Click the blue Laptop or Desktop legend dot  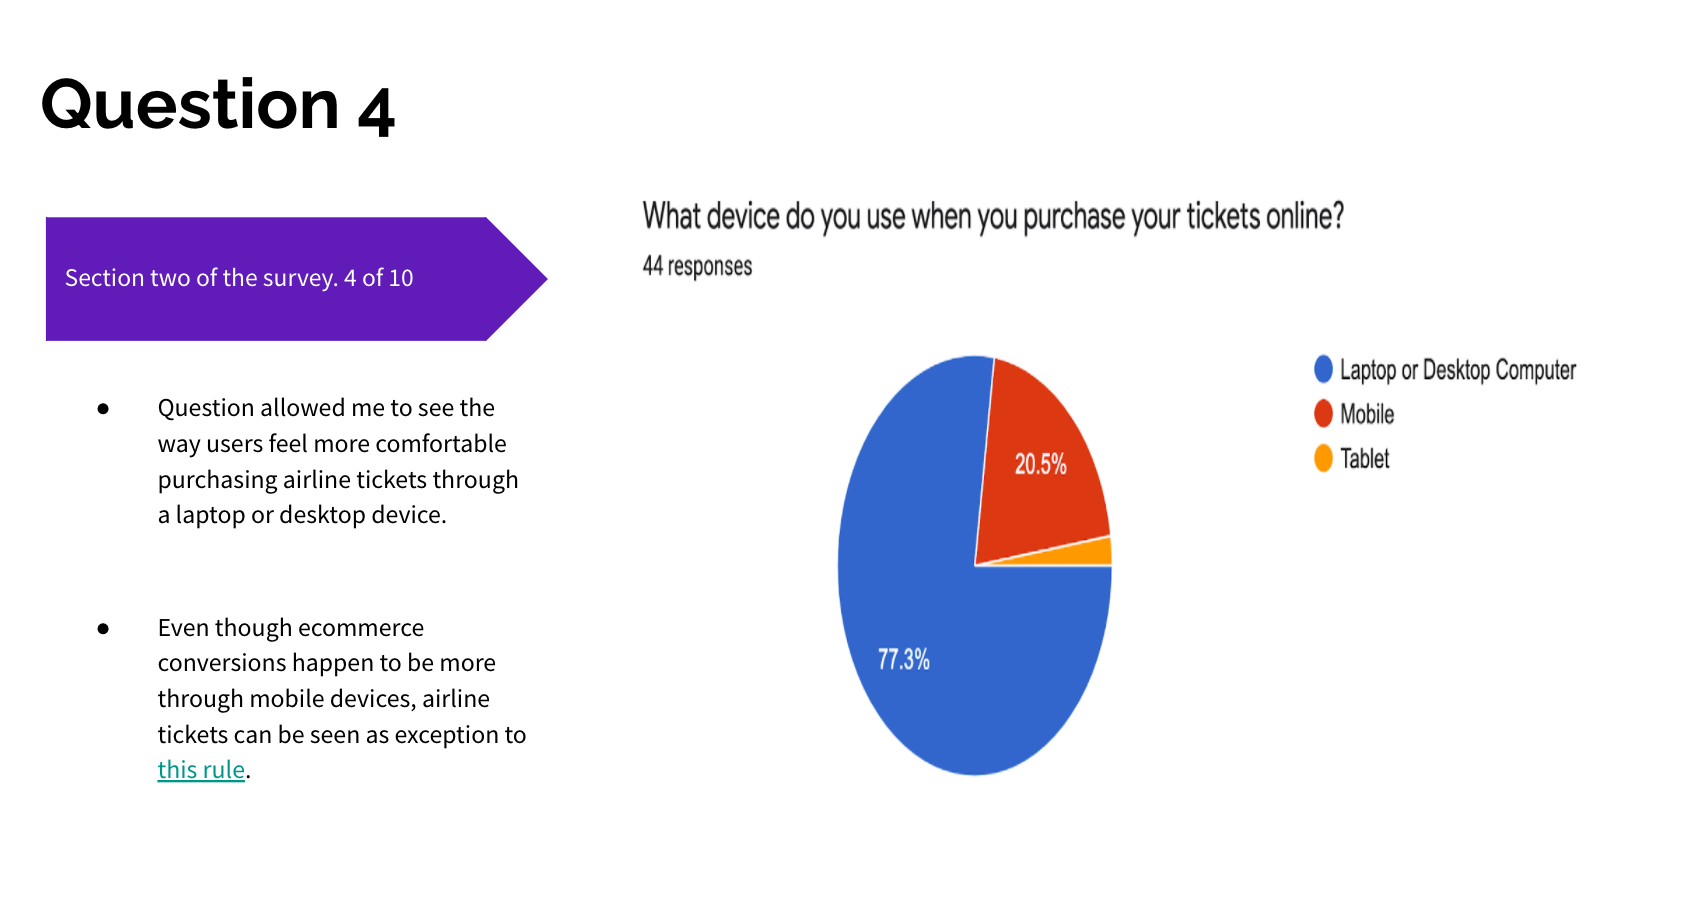1323,369
